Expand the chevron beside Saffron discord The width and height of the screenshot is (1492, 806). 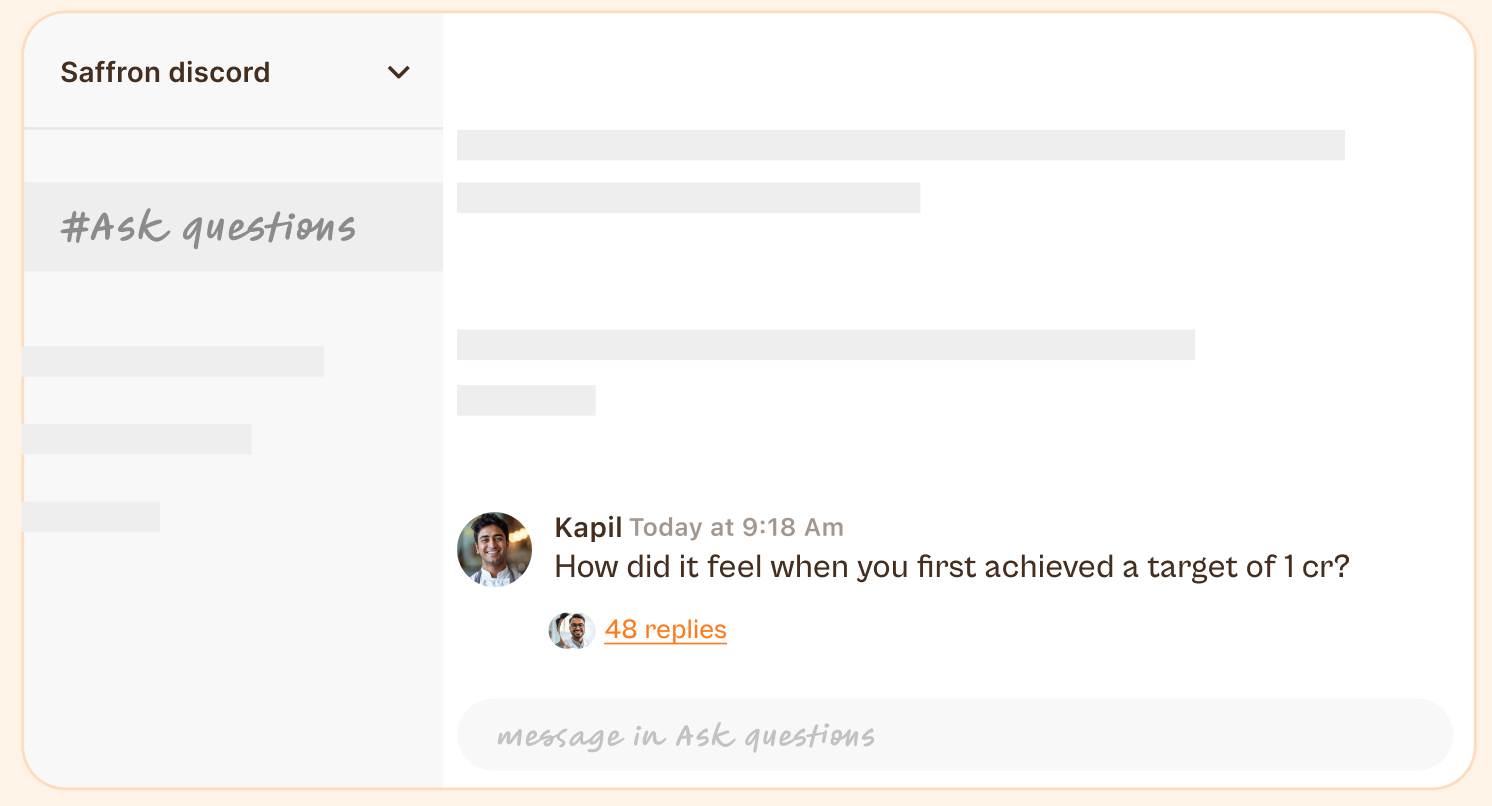(399, 72)
